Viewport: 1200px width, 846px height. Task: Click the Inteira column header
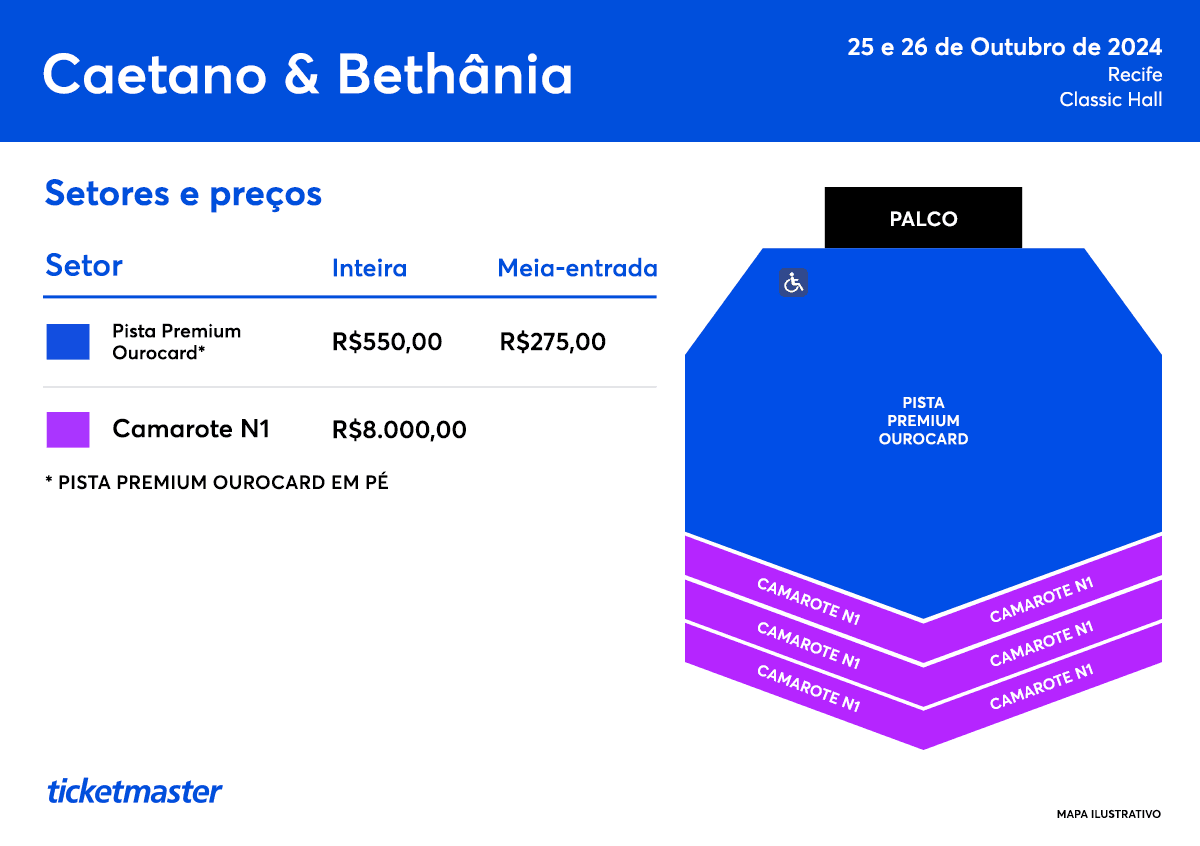point(369,268)
